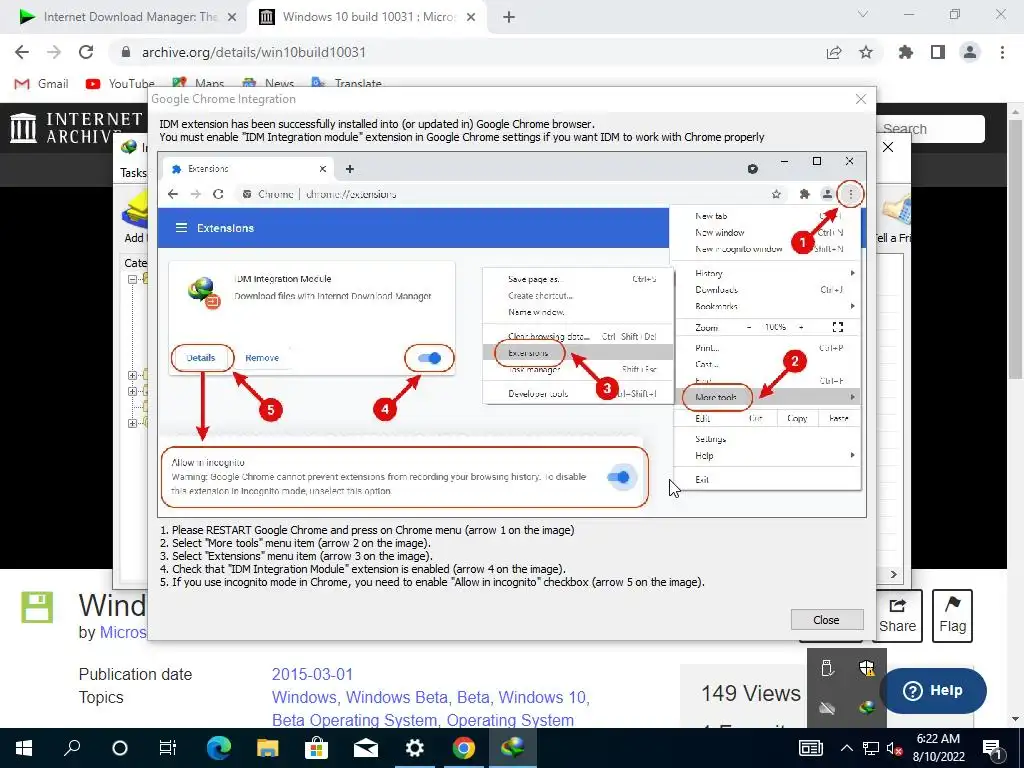
Task: Open the blue Help chat button
Action: pyautogui.click(x=933, y=690)
